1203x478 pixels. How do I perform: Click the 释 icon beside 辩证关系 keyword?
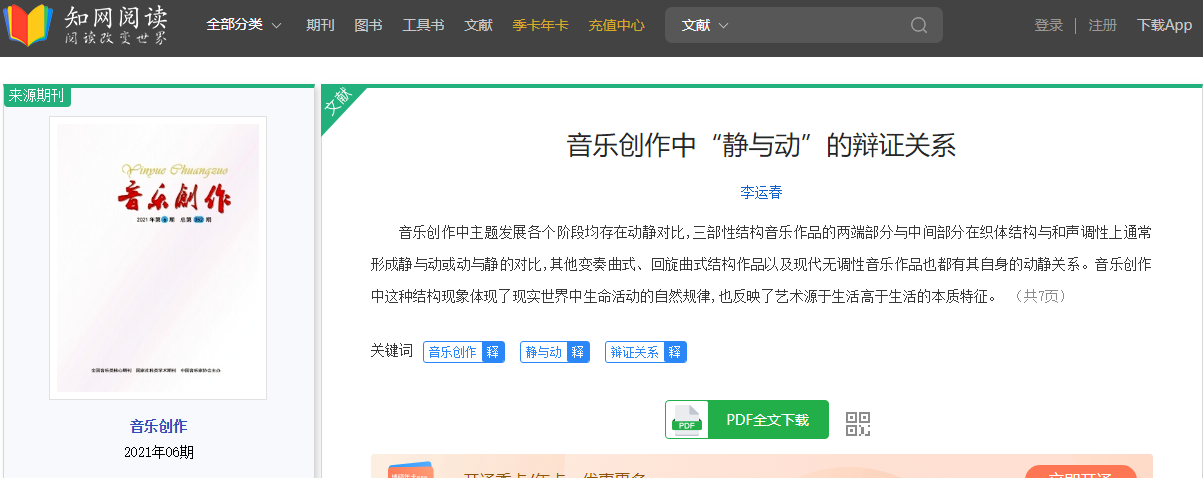click(674, 352)
